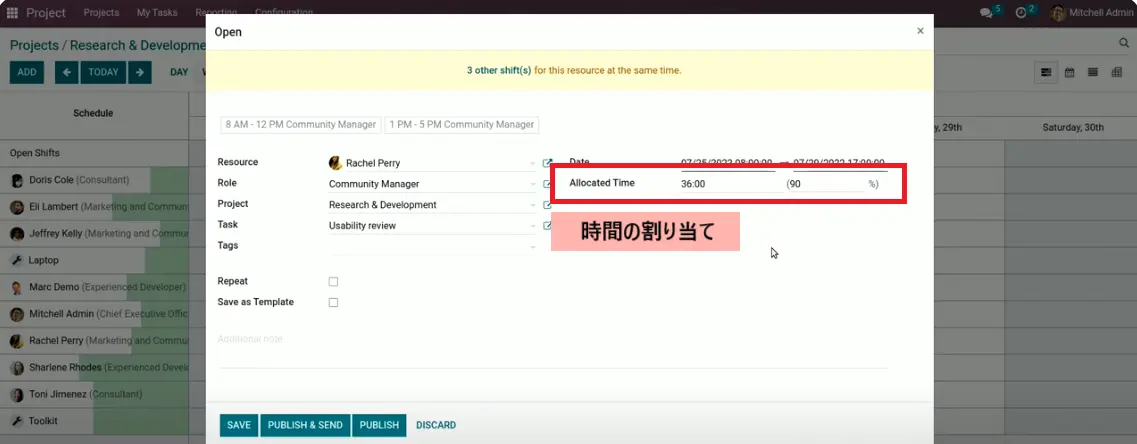
Task: Open Task external link icon
Action: point(547,226)
